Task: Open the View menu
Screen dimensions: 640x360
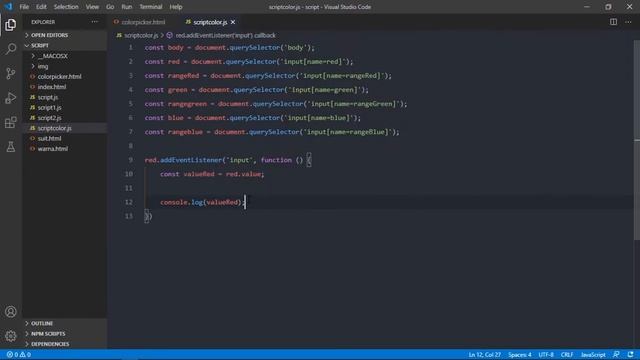Action: pos(92,7)
